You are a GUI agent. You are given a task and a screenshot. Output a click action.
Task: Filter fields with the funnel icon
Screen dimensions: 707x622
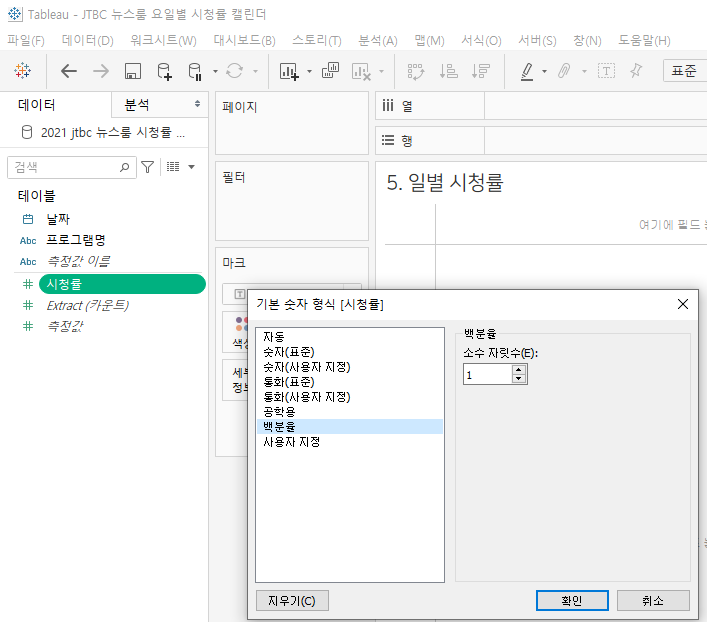click(147, 167)
